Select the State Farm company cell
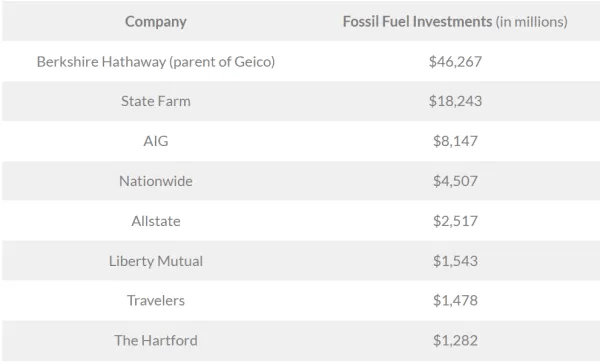The image size is (600, 363). pyautogui.click(x=156, y=101)
